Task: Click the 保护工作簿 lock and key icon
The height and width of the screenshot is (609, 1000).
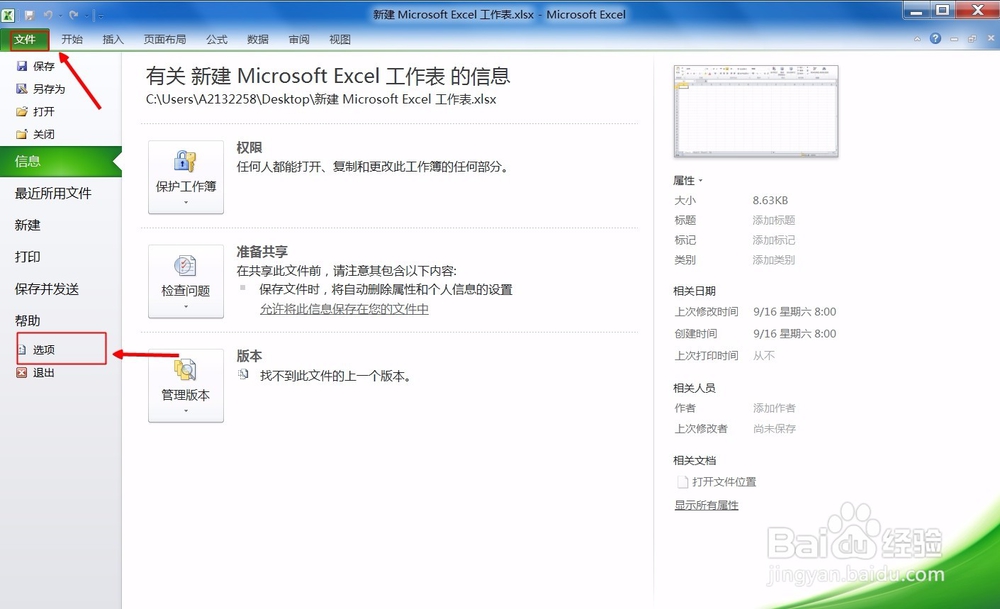Action: [185, 162]
